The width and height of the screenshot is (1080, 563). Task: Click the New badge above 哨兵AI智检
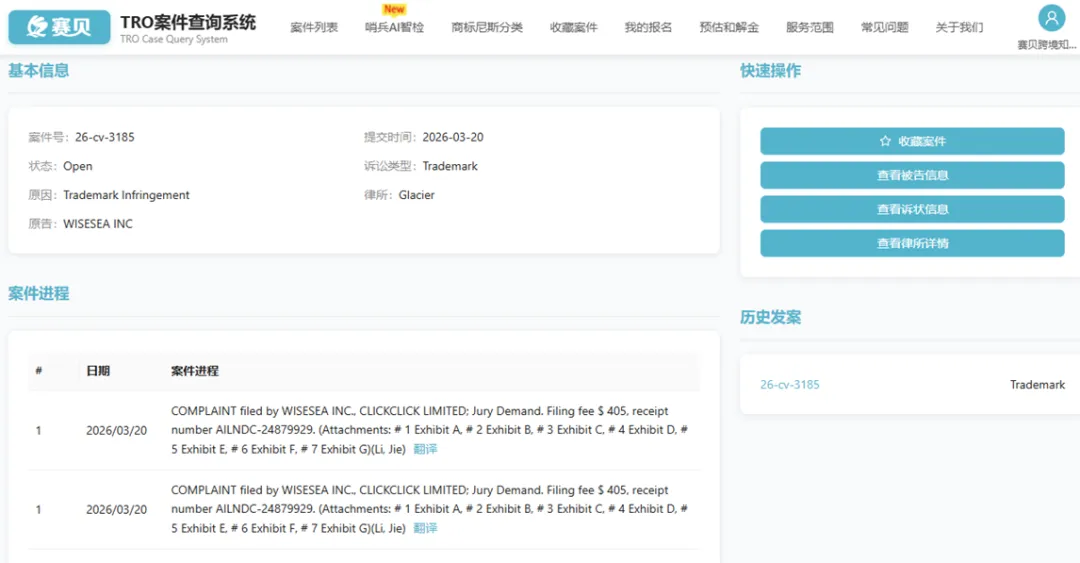[395, 9]
